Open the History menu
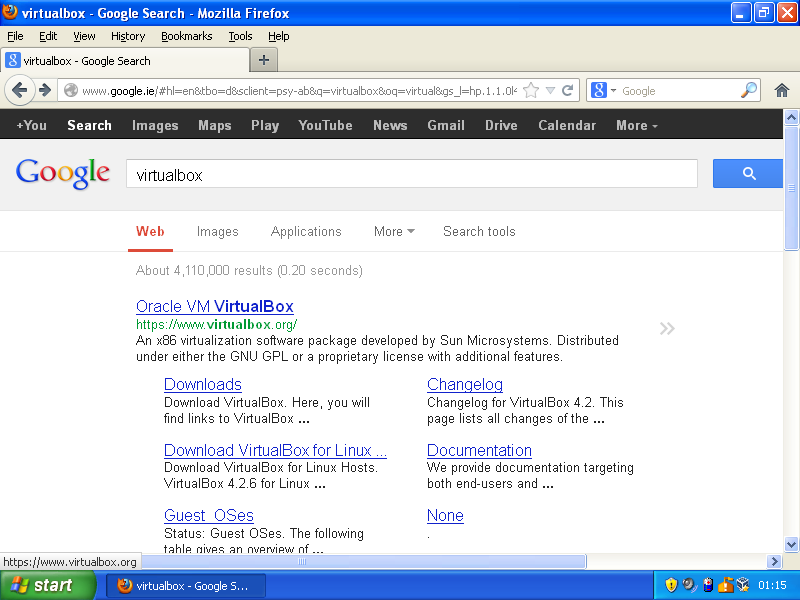 pyautogui.click(x=128, y=36)
